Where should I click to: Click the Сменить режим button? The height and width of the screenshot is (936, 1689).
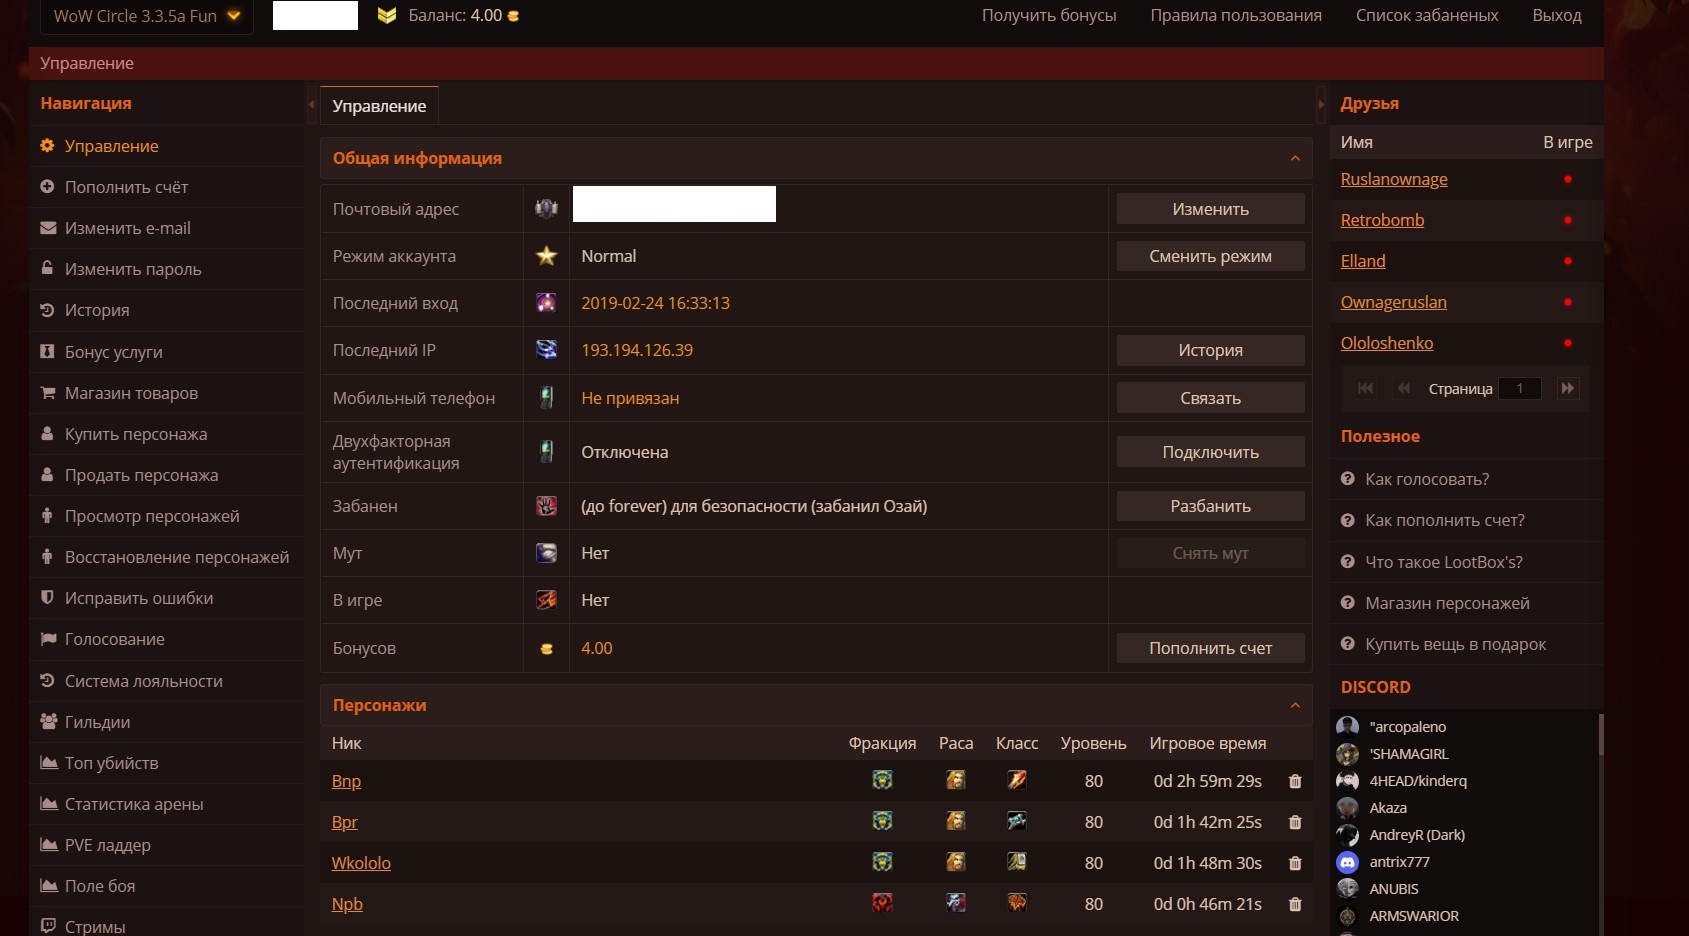point(1210,256)
